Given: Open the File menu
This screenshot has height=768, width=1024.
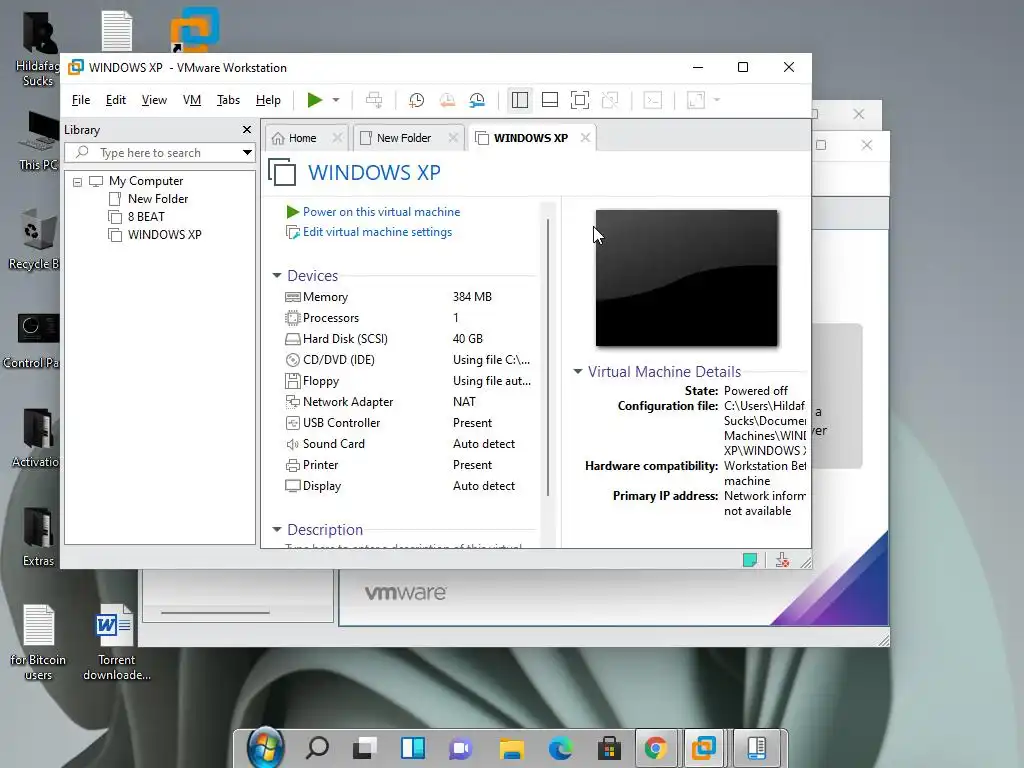Looking at the screenshot, I should 81,100.
